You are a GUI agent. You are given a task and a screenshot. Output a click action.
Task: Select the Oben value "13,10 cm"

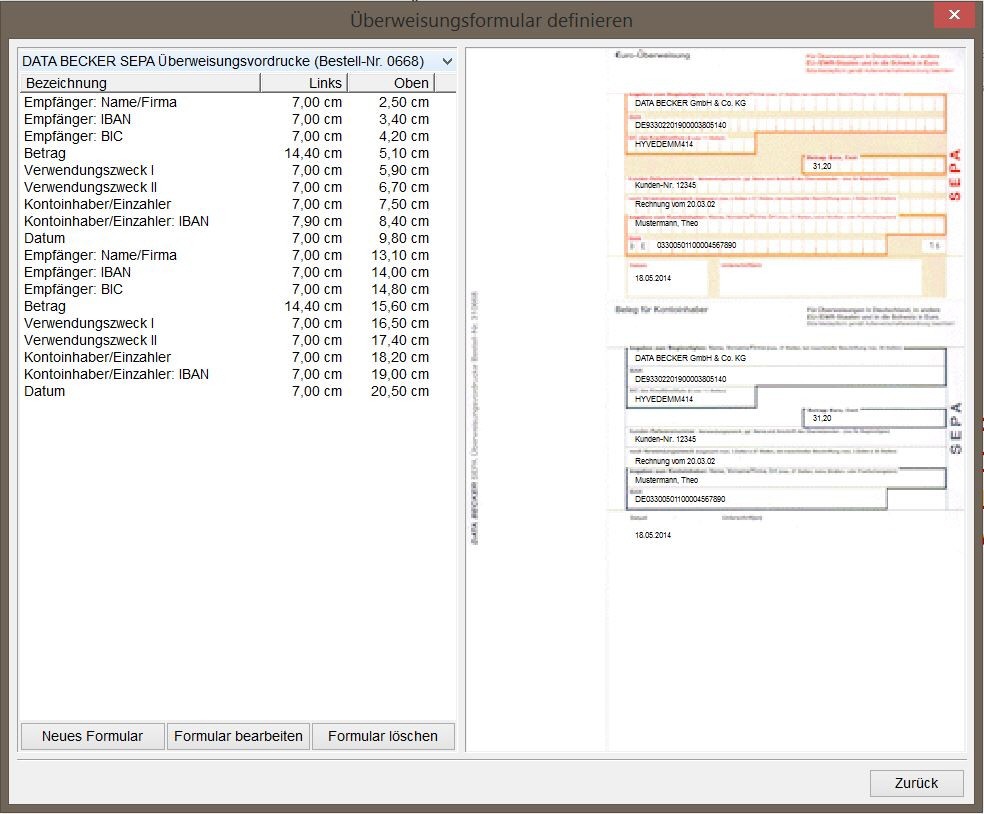(400, 255)
